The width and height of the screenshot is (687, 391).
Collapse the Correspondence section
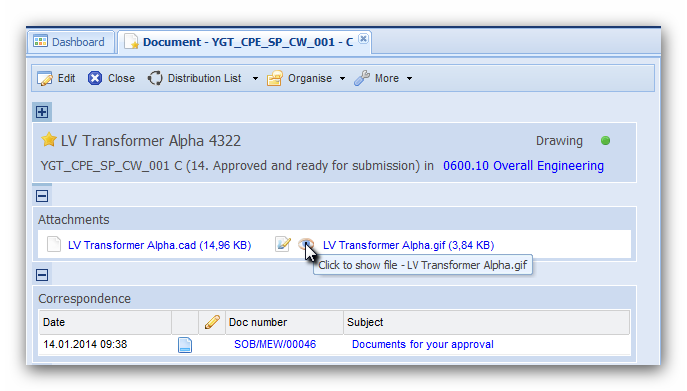tap(42, 275)
